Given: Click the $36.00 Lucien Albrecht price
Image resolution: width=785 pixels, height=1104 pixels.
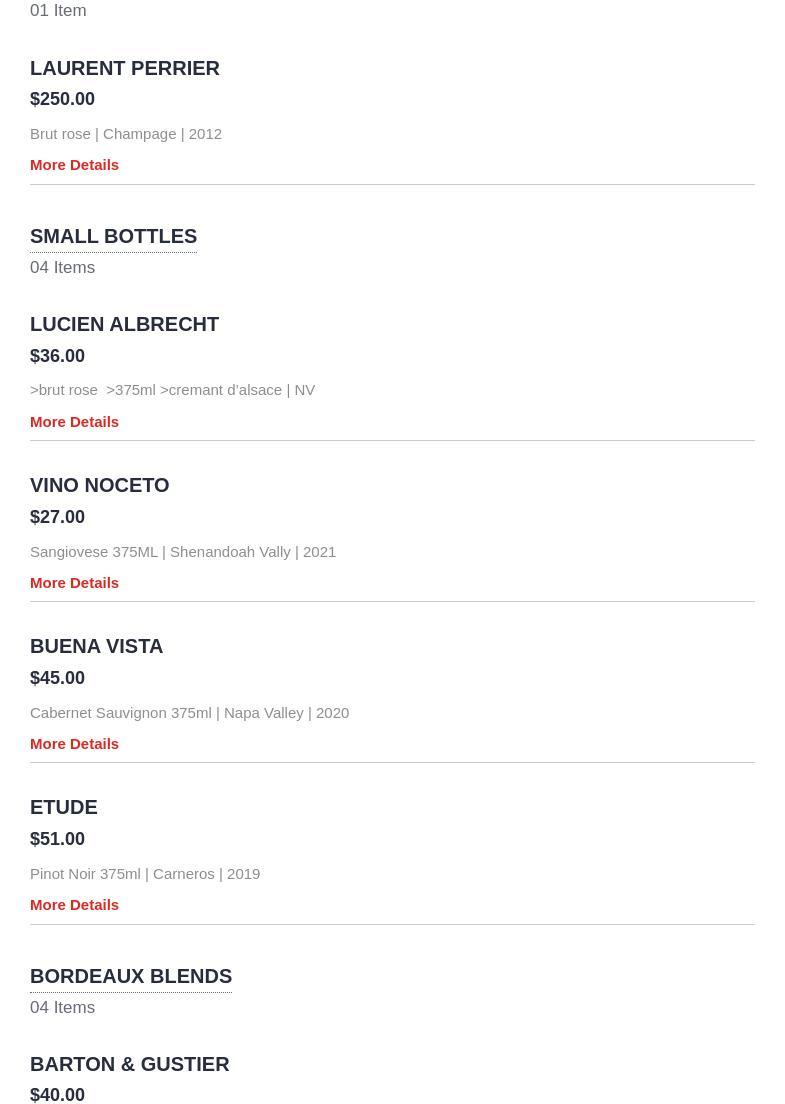Looking at the screenshot, I should pos(57,356).
